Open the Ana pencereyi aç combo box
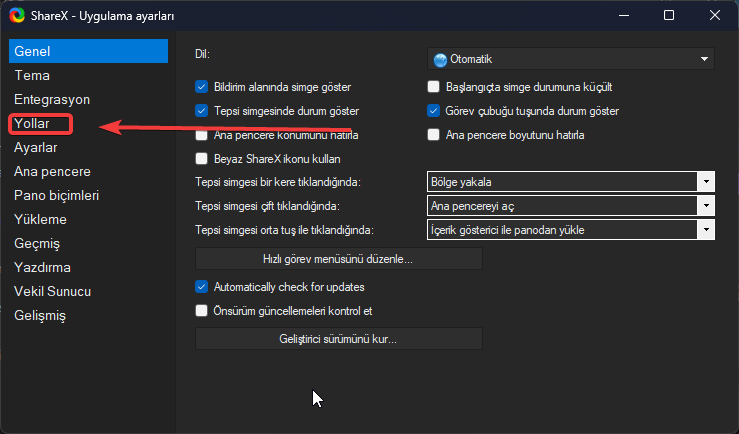This screenshot has height=434, width=739. (571, 206)
